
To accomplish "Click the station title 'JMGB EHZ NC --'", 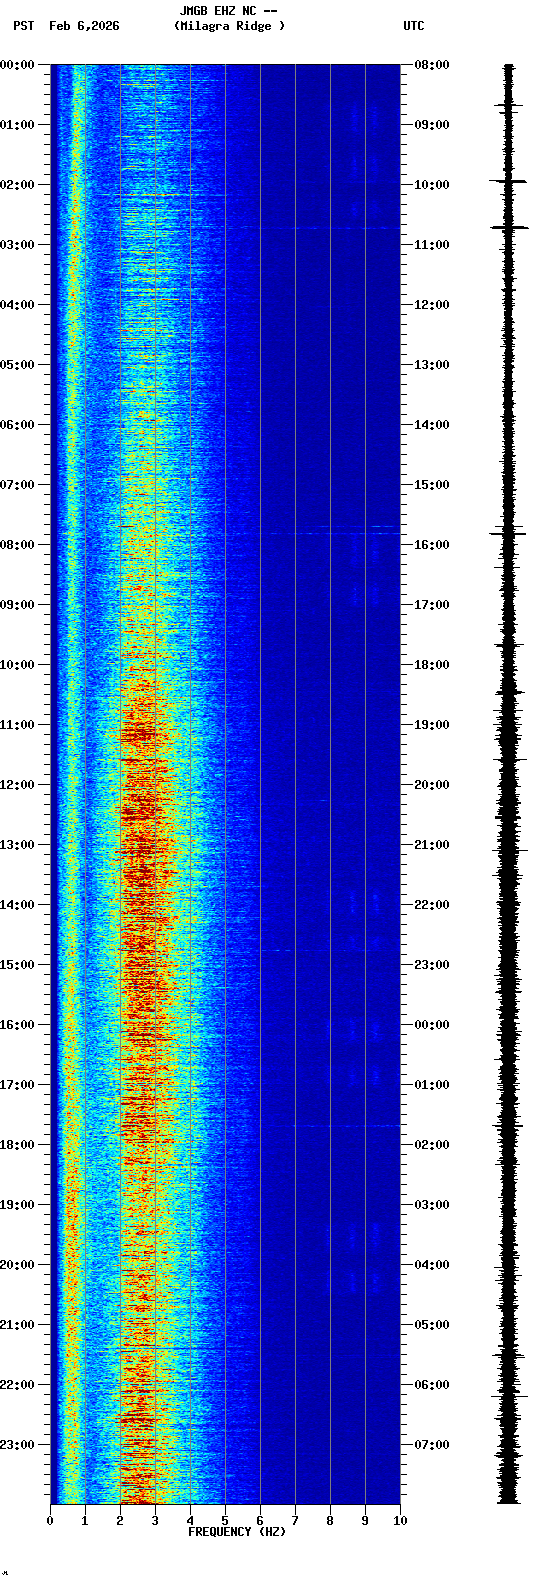I will coord(228,11).
